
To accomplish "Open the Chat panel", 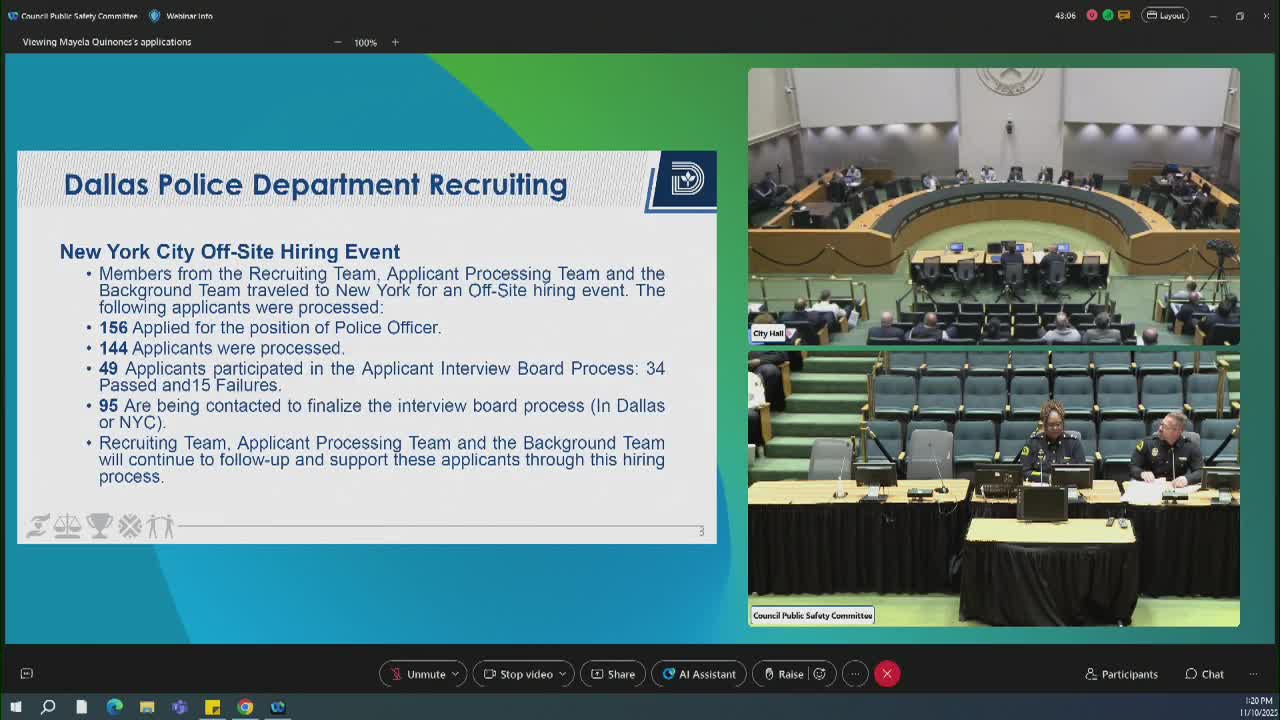I will [x=1204, y=674].
